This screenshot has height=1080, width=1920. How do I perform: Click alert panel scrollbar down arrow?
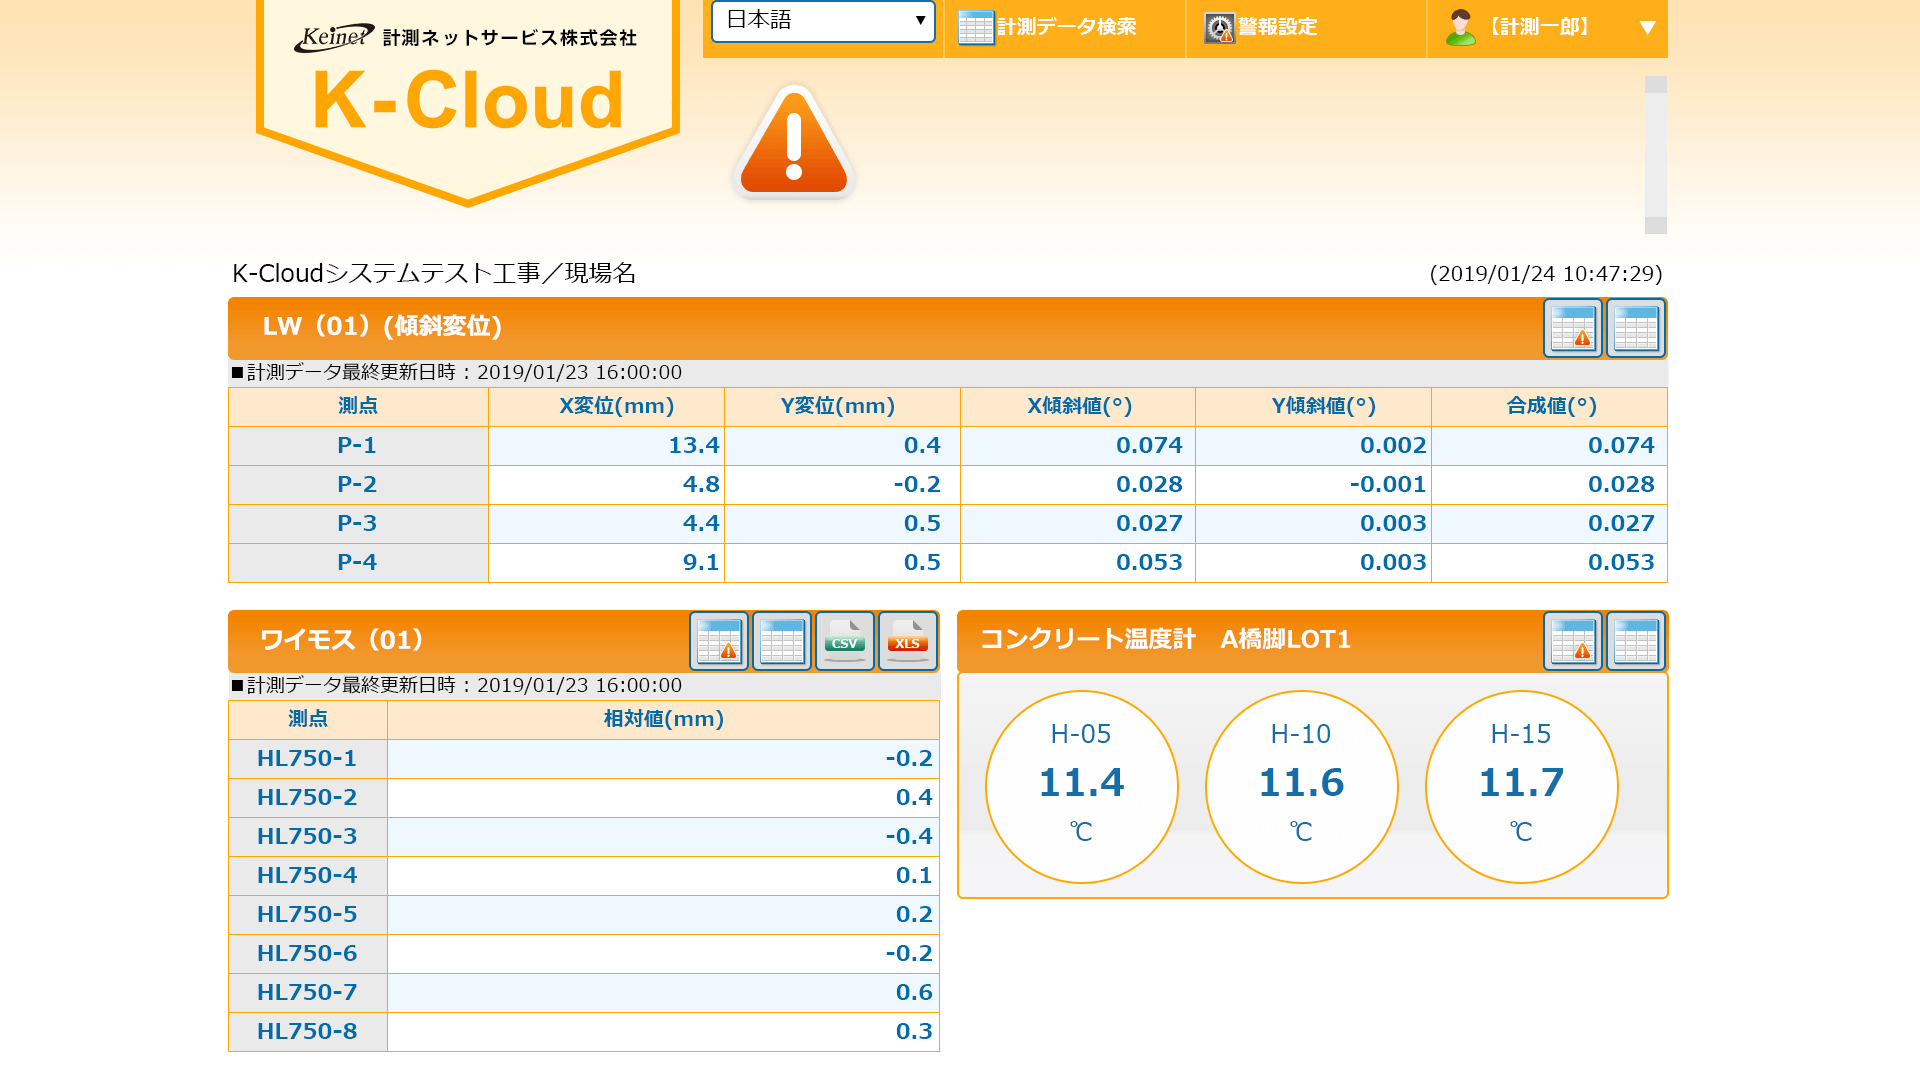[x=1656, y=226]
